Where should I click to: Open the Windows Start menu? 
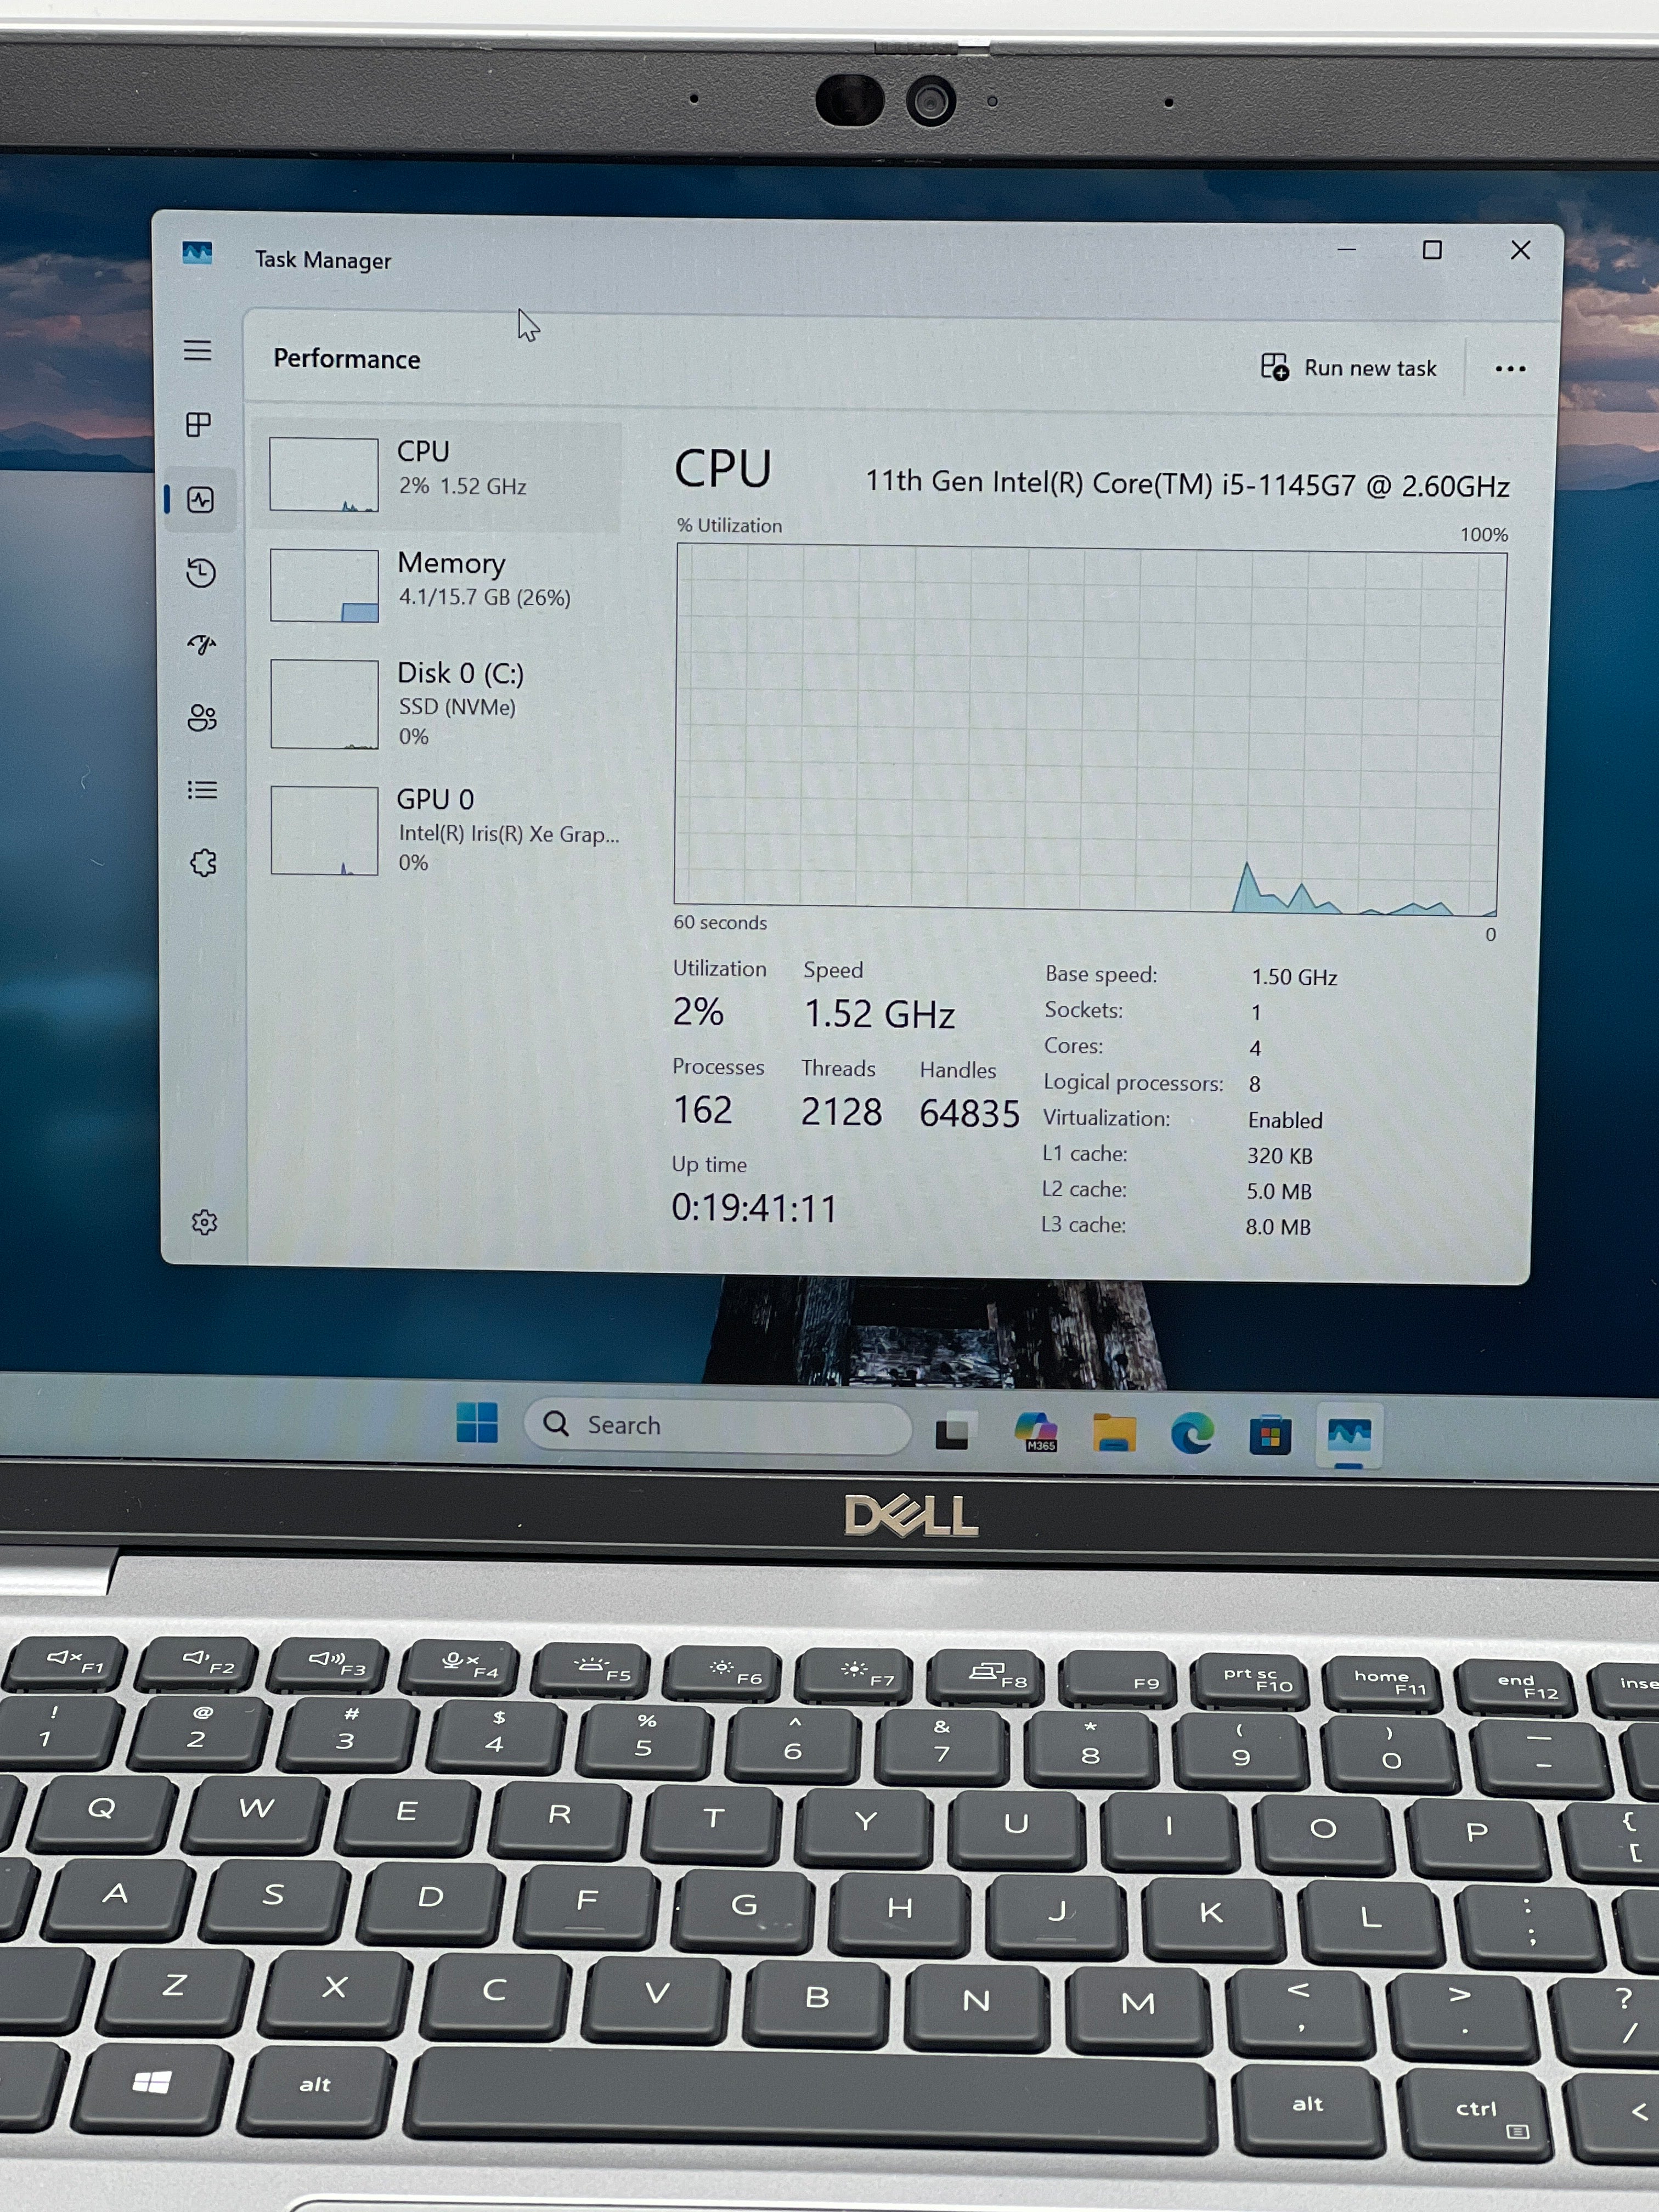point(477,1422)
